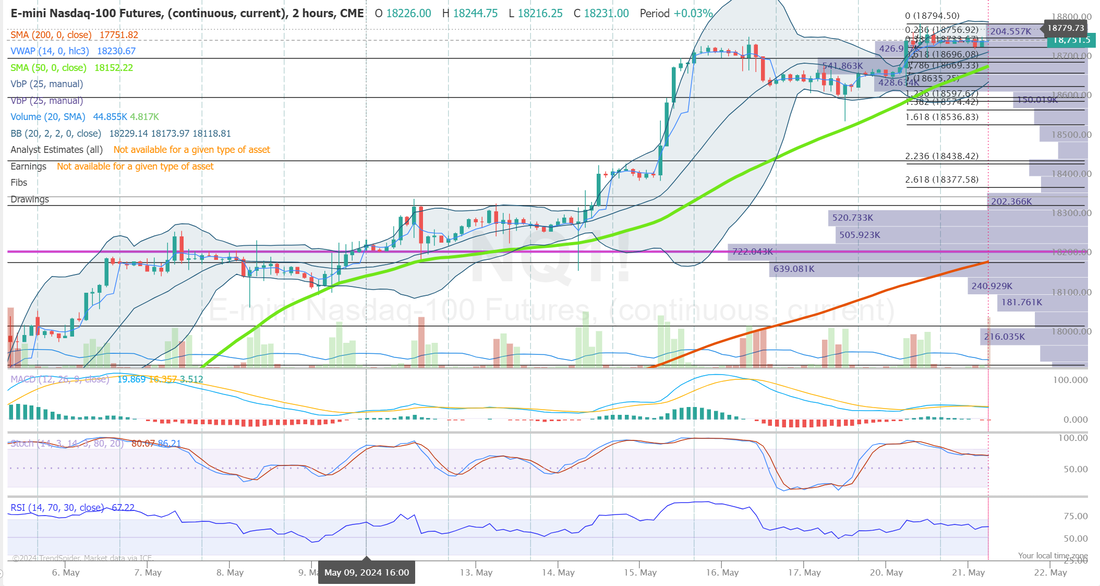
Task: Click the 181.761K volume profile label
Action: click(1021, 302)
